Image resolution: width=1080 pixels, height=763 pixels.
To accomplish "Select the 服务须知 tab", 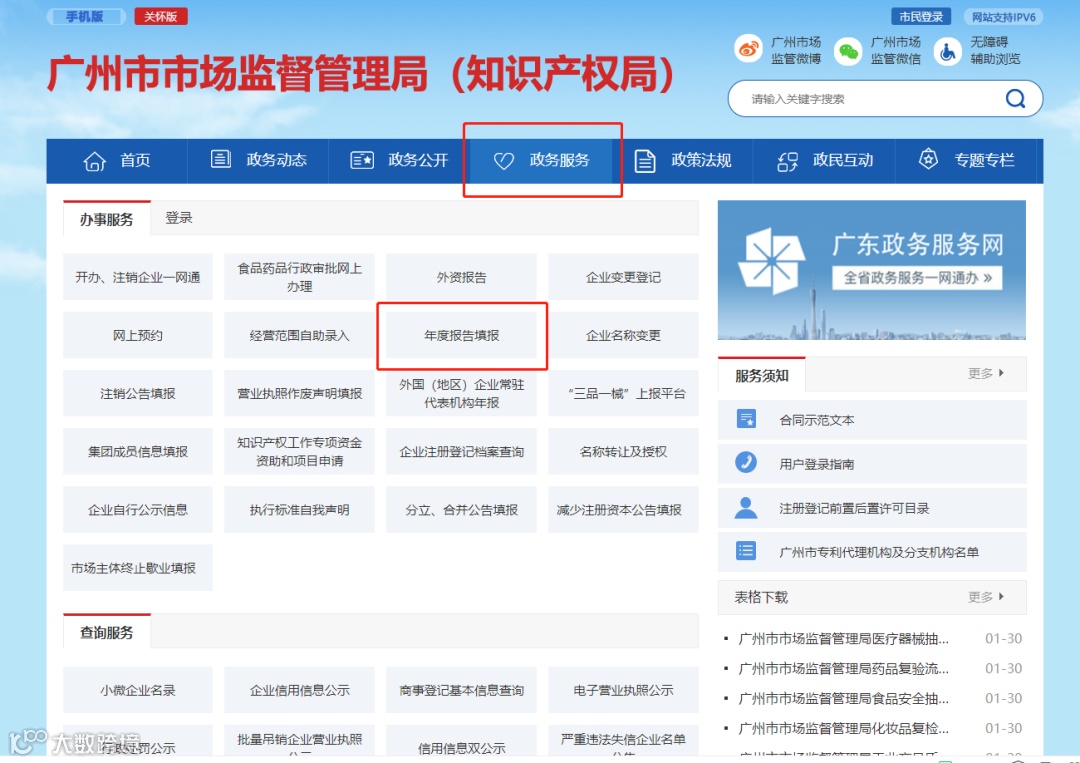I will [x=761, y=375].
